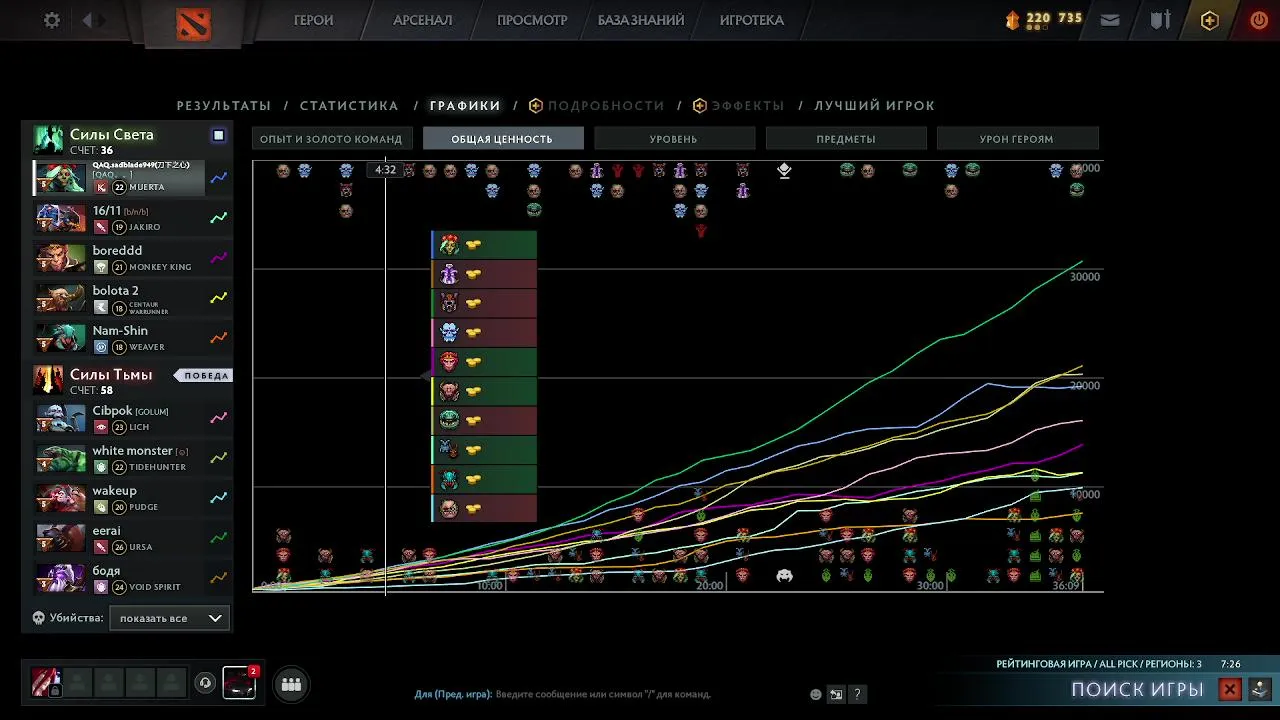Screen dimensions: 1280x720
Task: Open the БАЗА ЗНАНИЙ menu
Action: pyautogui.click(x=641, y=20)
